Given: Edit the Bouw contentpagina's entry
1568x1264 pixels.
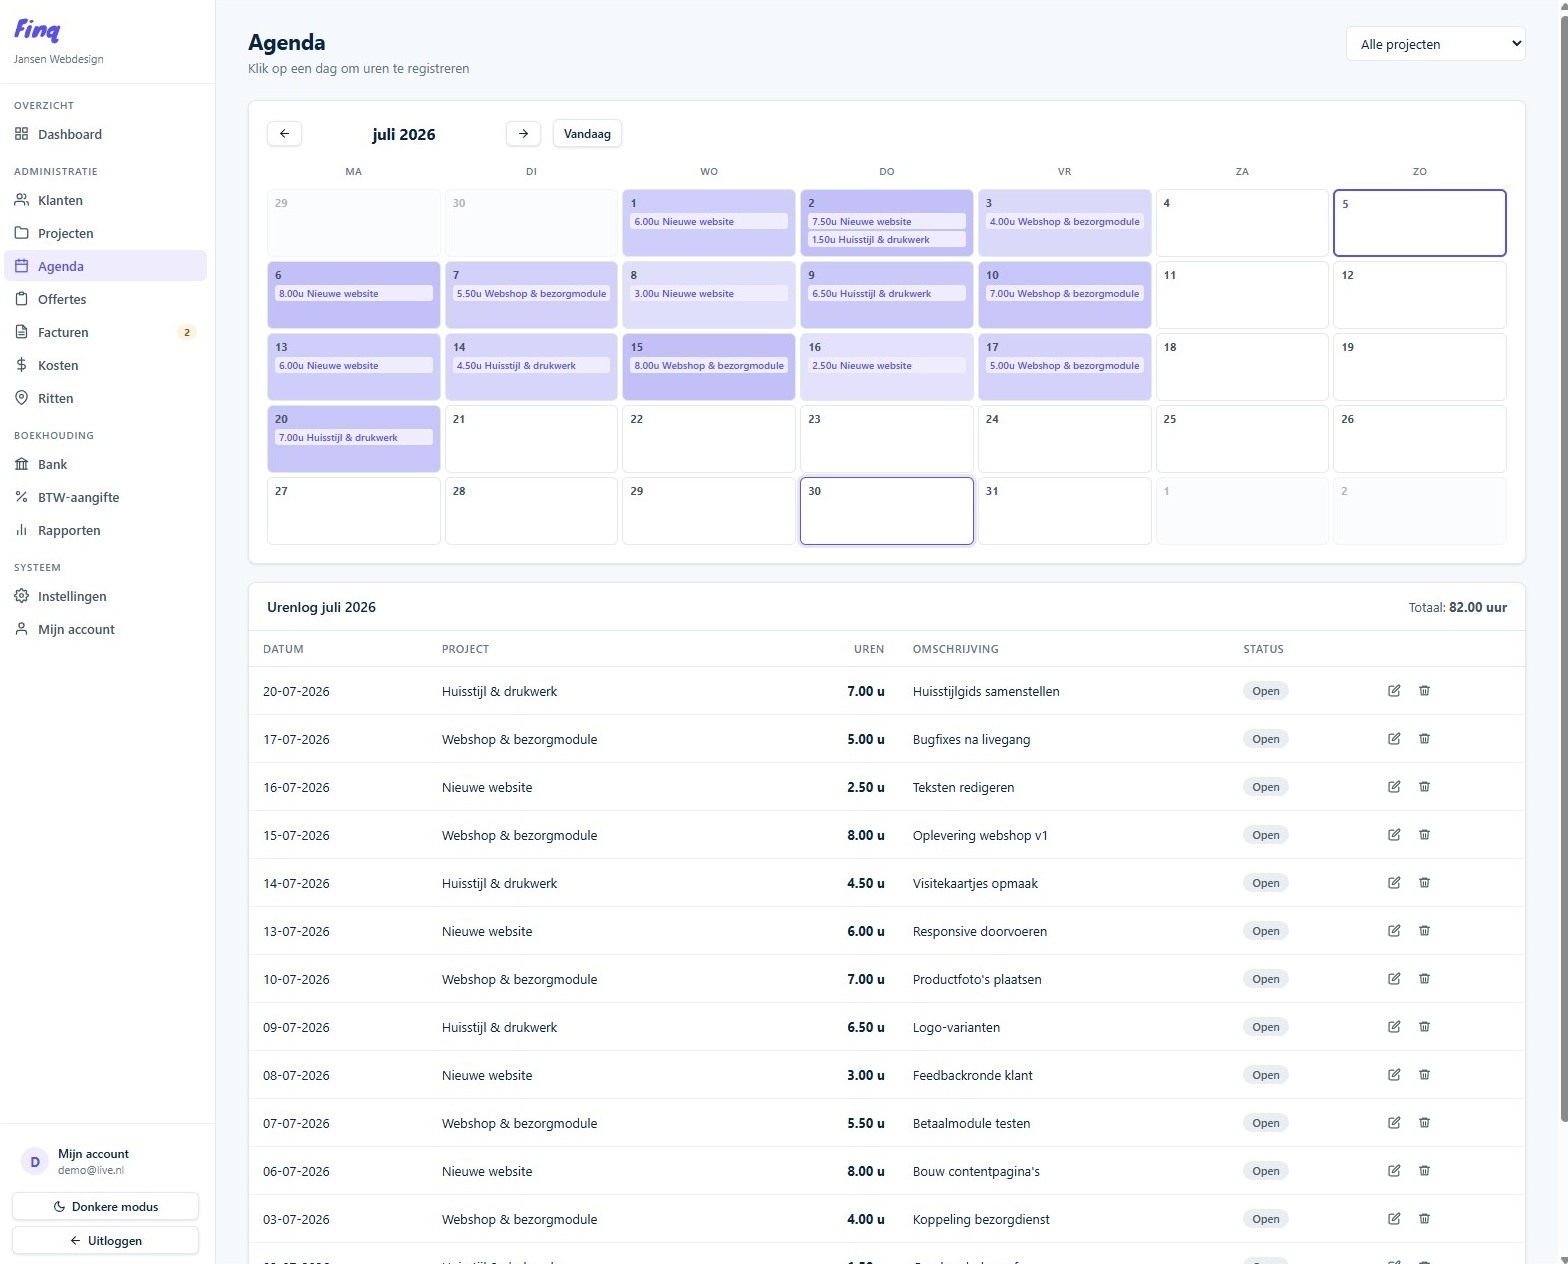Looking at the screenshot, I should pos(1394,1171).
